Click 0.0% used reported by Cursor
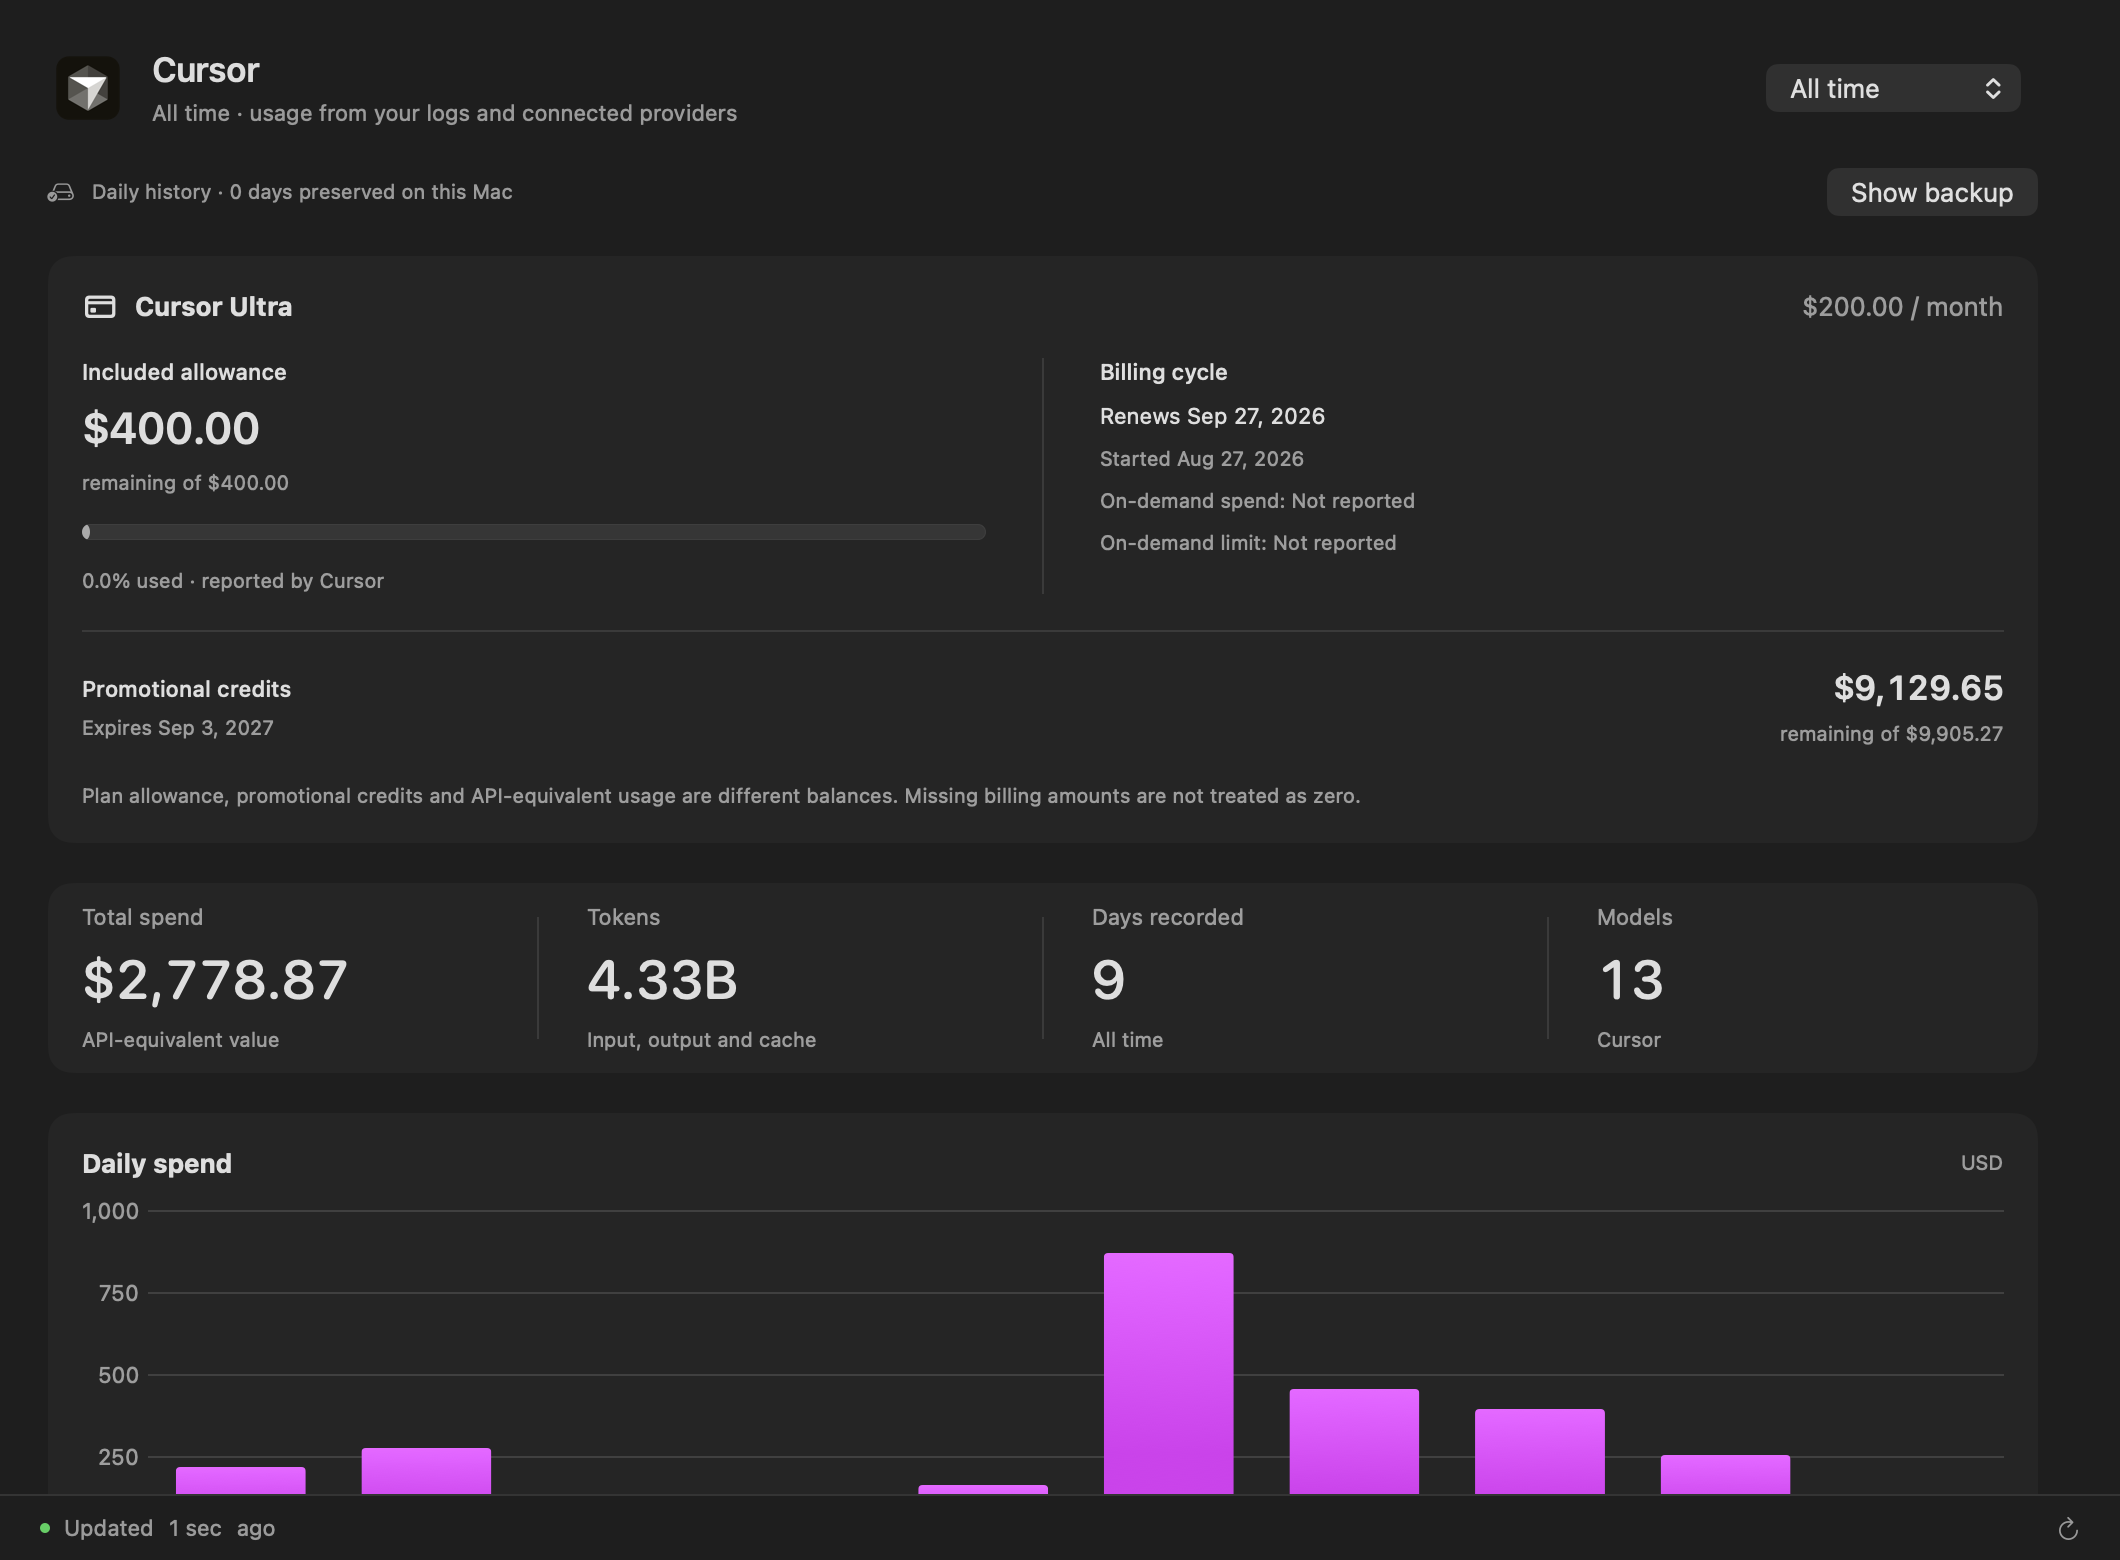Viewport: 2120px width, 1560px height. pos(233,581)
